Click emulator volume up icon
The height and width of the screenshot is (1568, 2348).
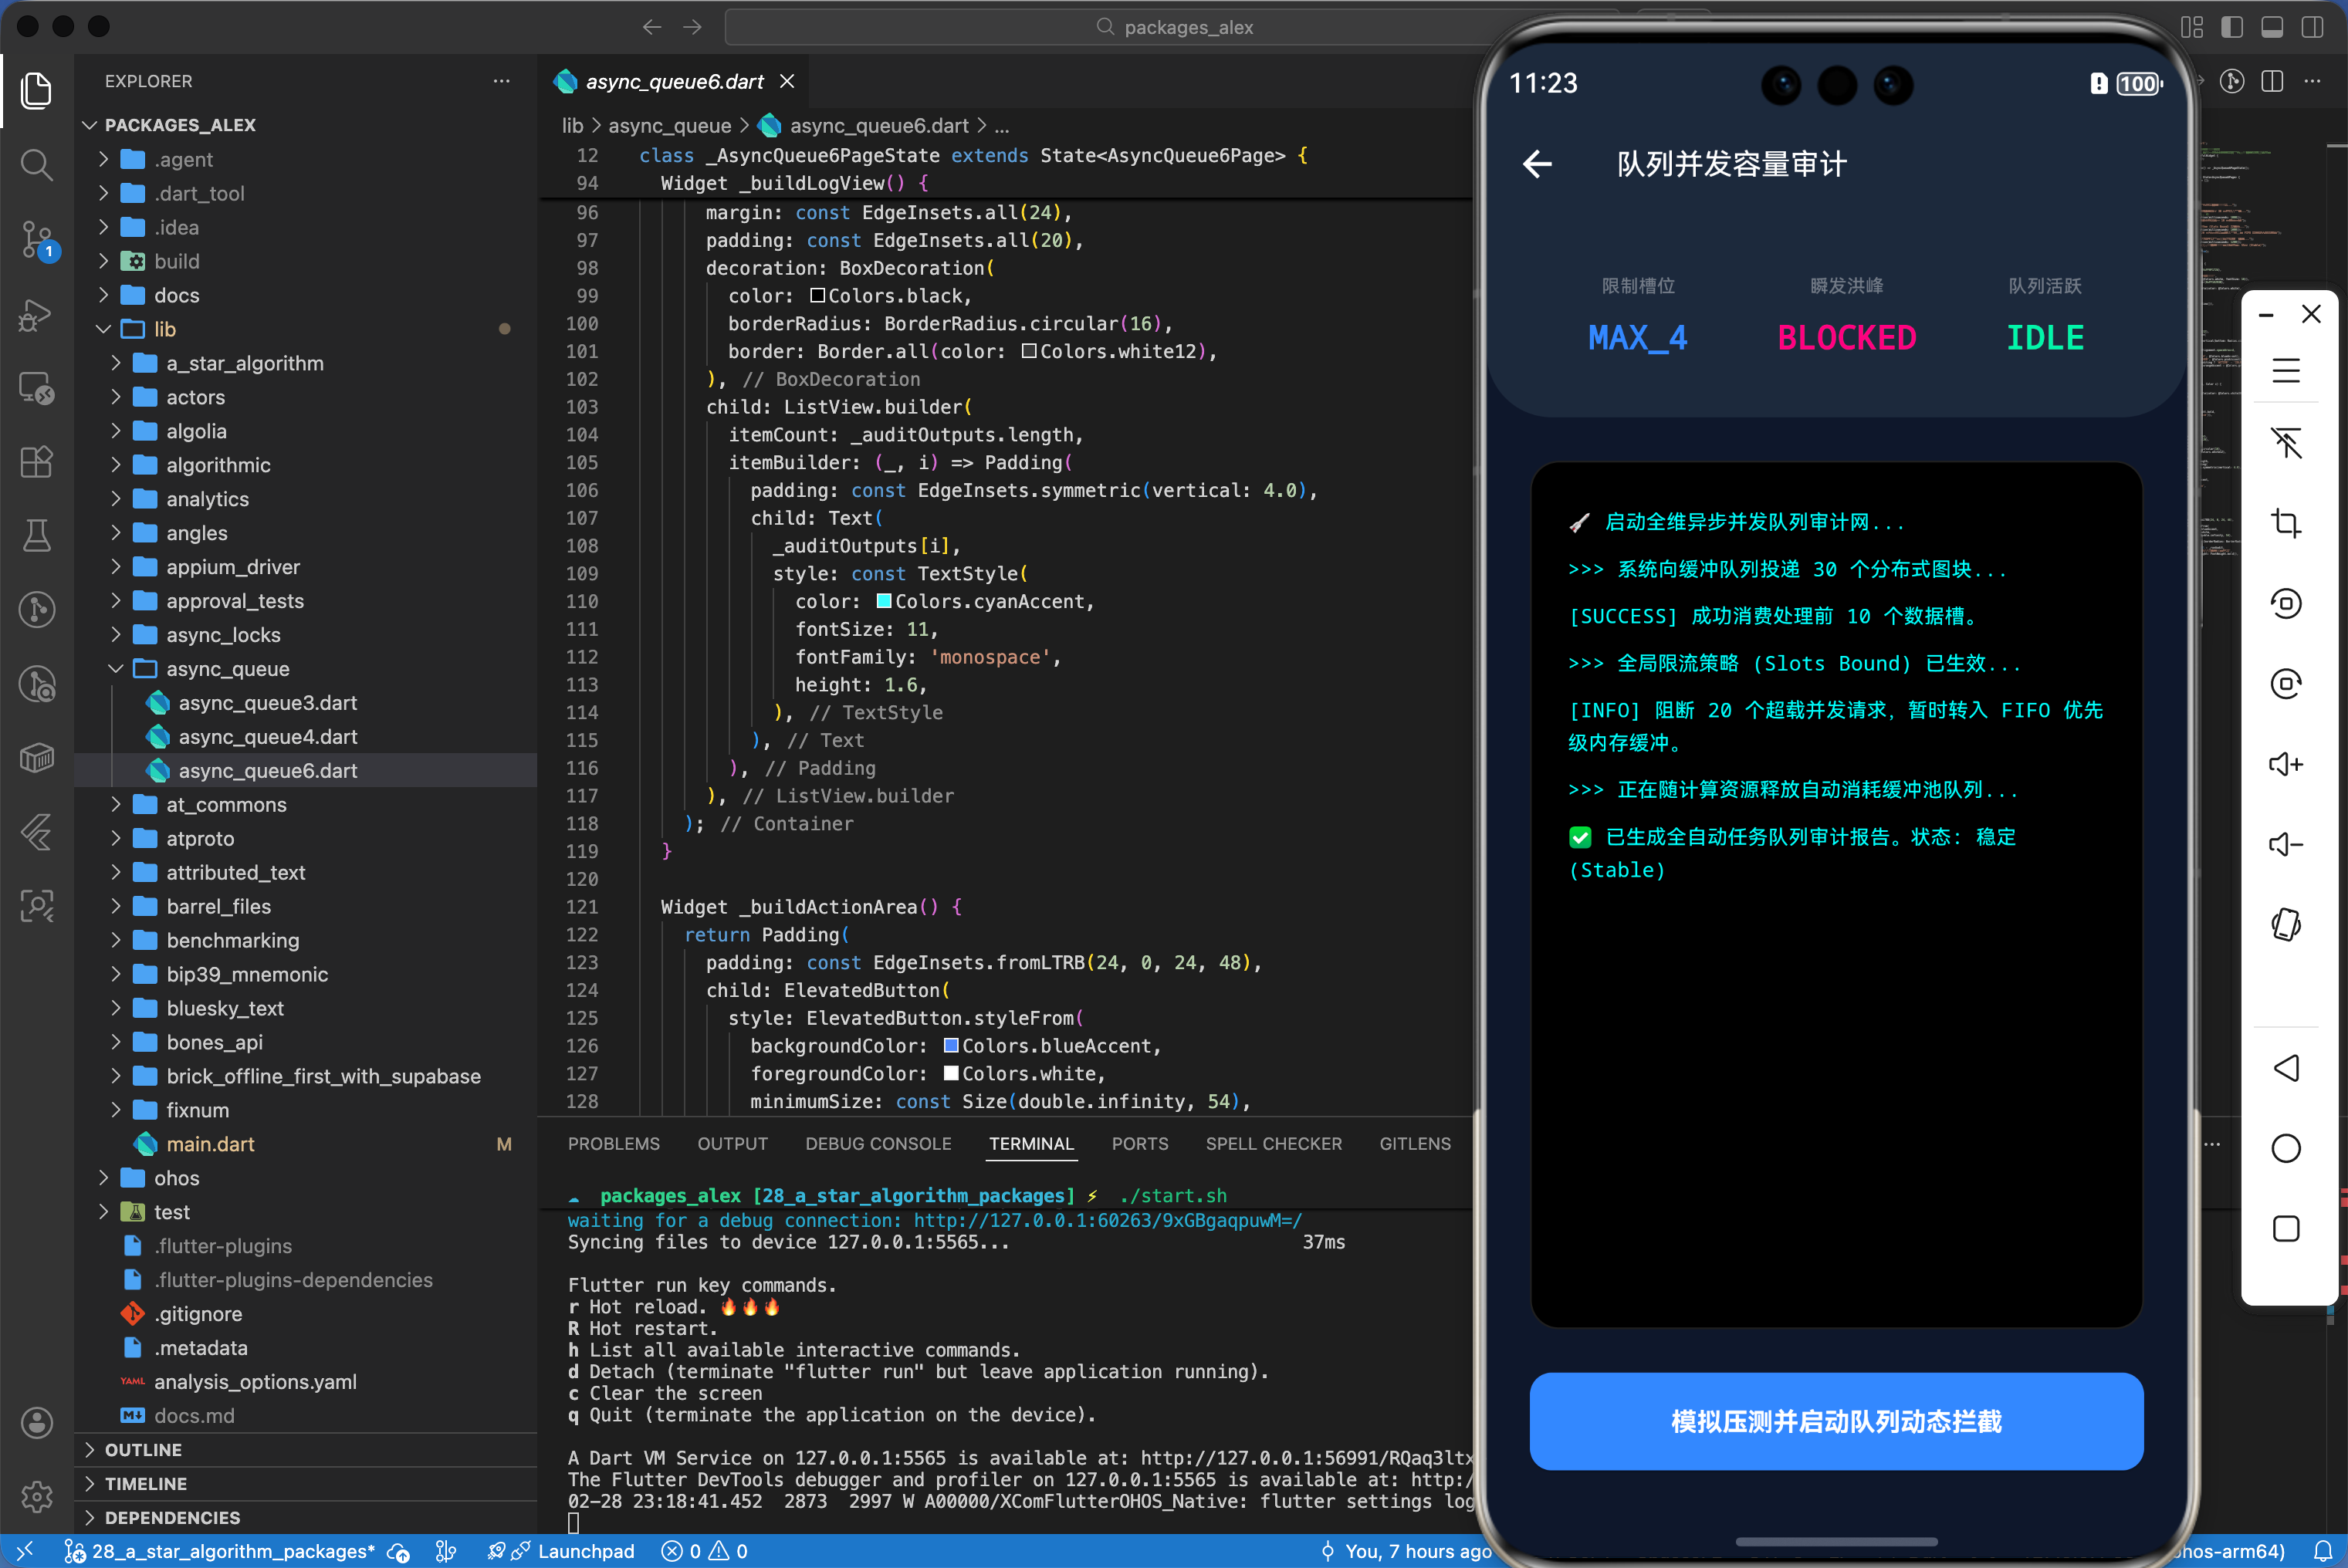point(2286,765)
